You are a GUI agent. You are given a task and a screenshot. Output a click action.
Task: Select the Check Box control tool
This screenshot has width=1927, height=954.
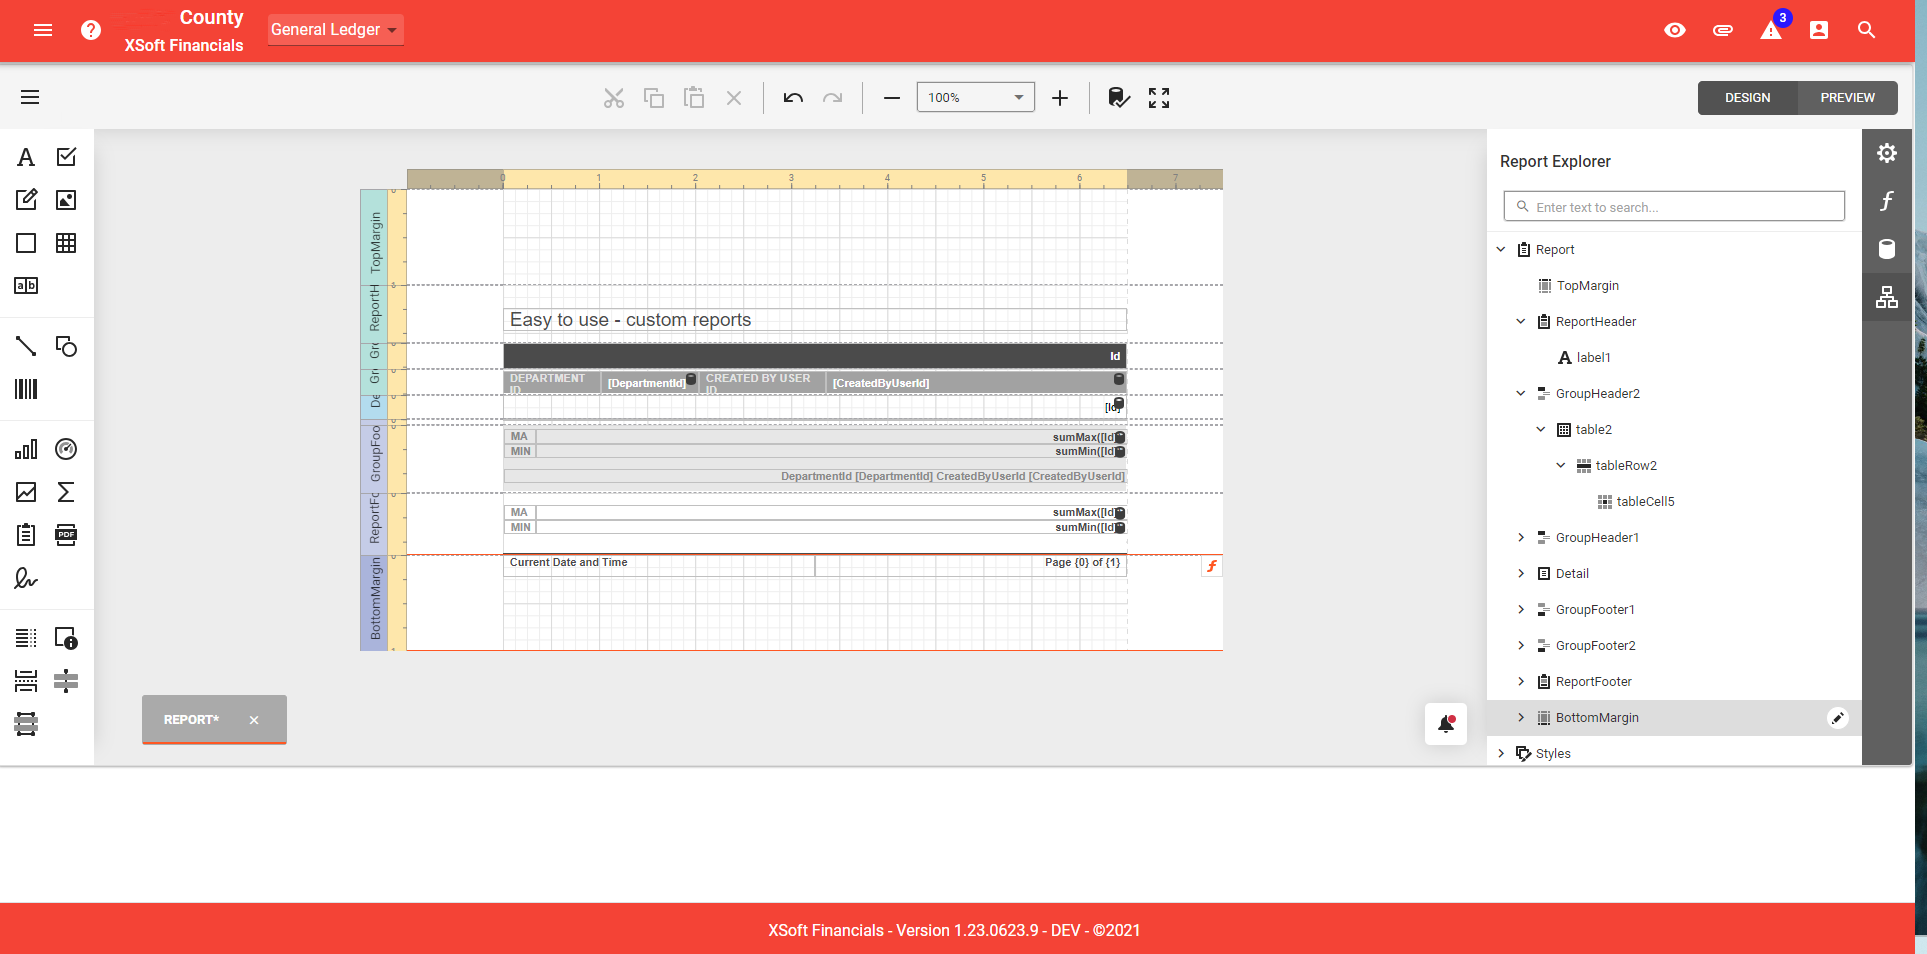(66, 157)
